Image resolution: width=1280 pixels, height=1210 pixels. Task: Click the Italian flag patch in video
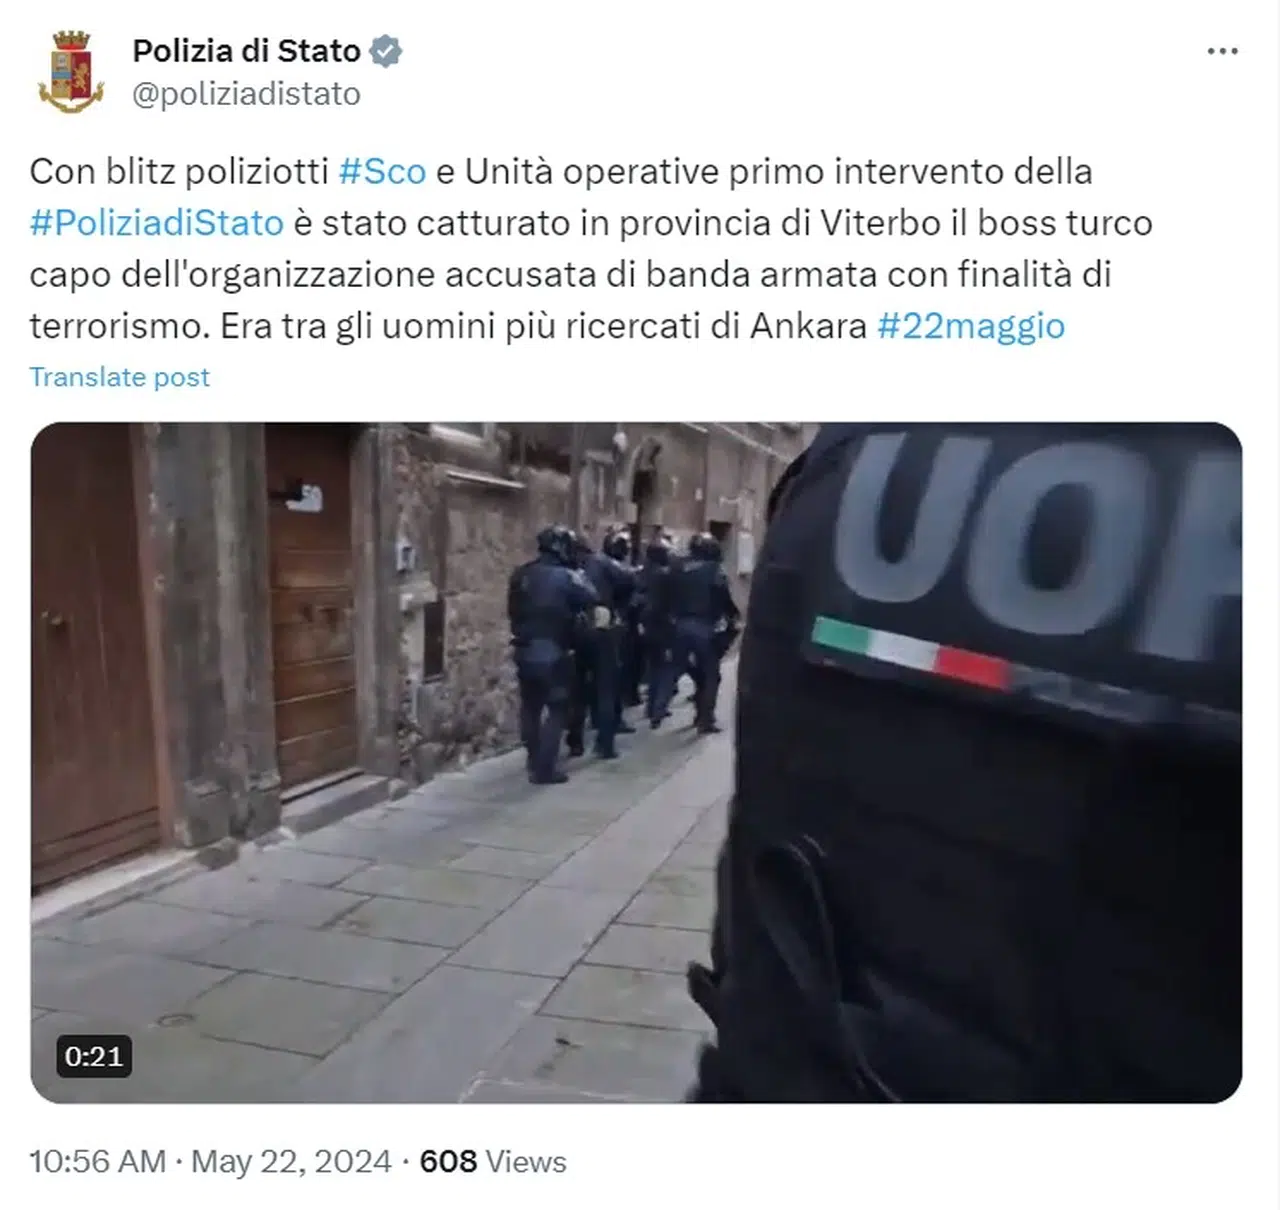(910, 653)
